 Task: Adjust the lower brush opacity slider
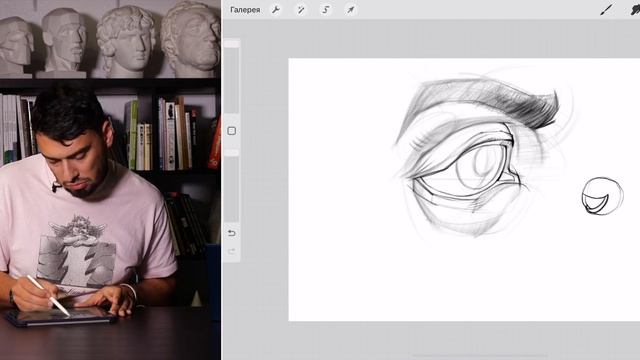(231, 186)
